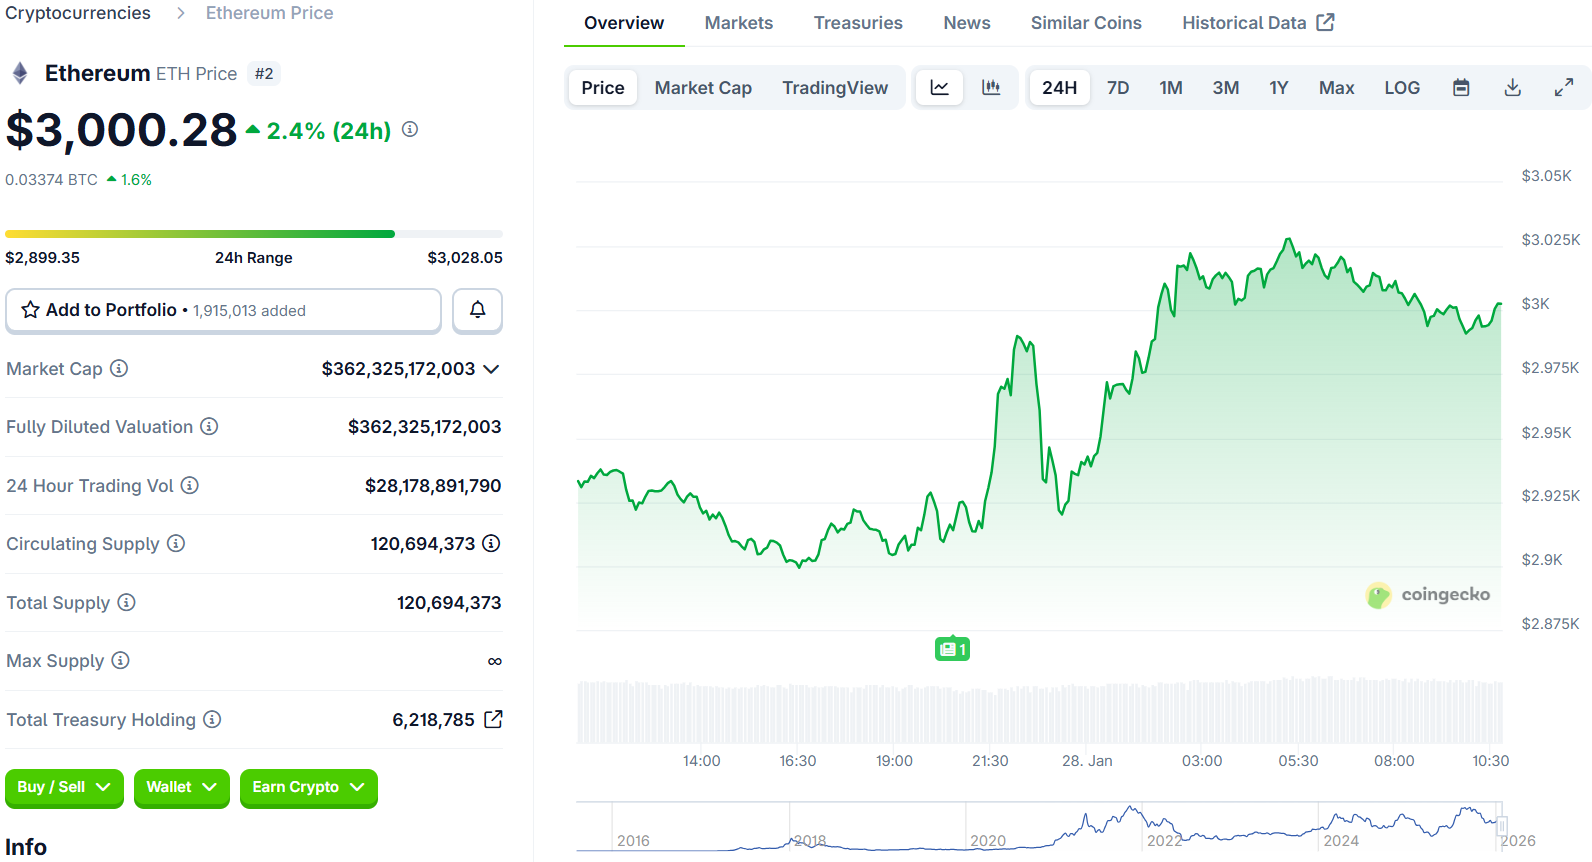Toggle the LOG scale option
This screenshot has width=1592, height=862.
click(x=1402, y=88)
